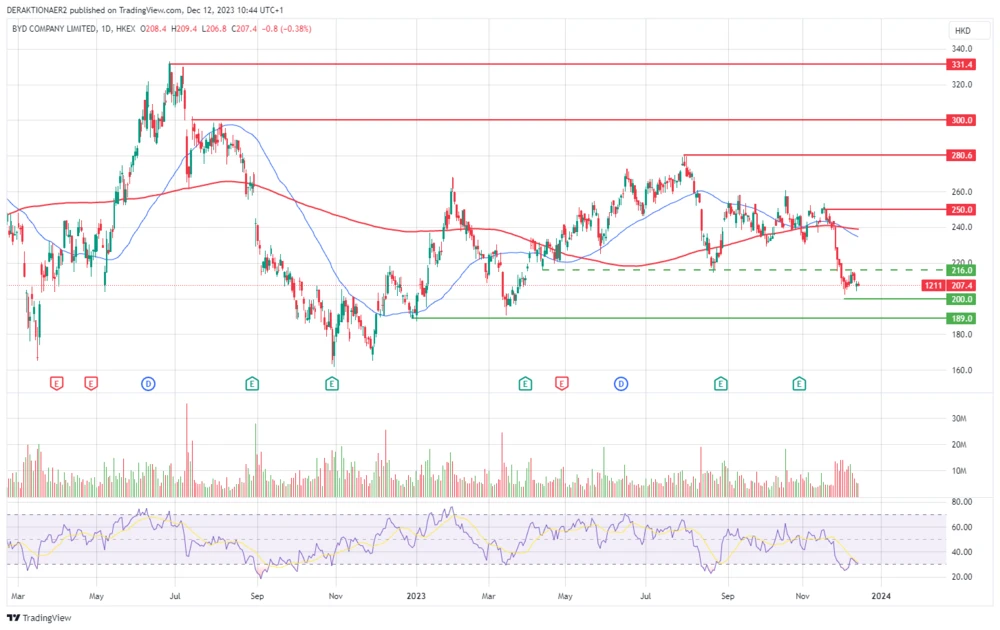
Task: Select the blue dividend D marker near June 2023
Action: (x=621, y=383)
